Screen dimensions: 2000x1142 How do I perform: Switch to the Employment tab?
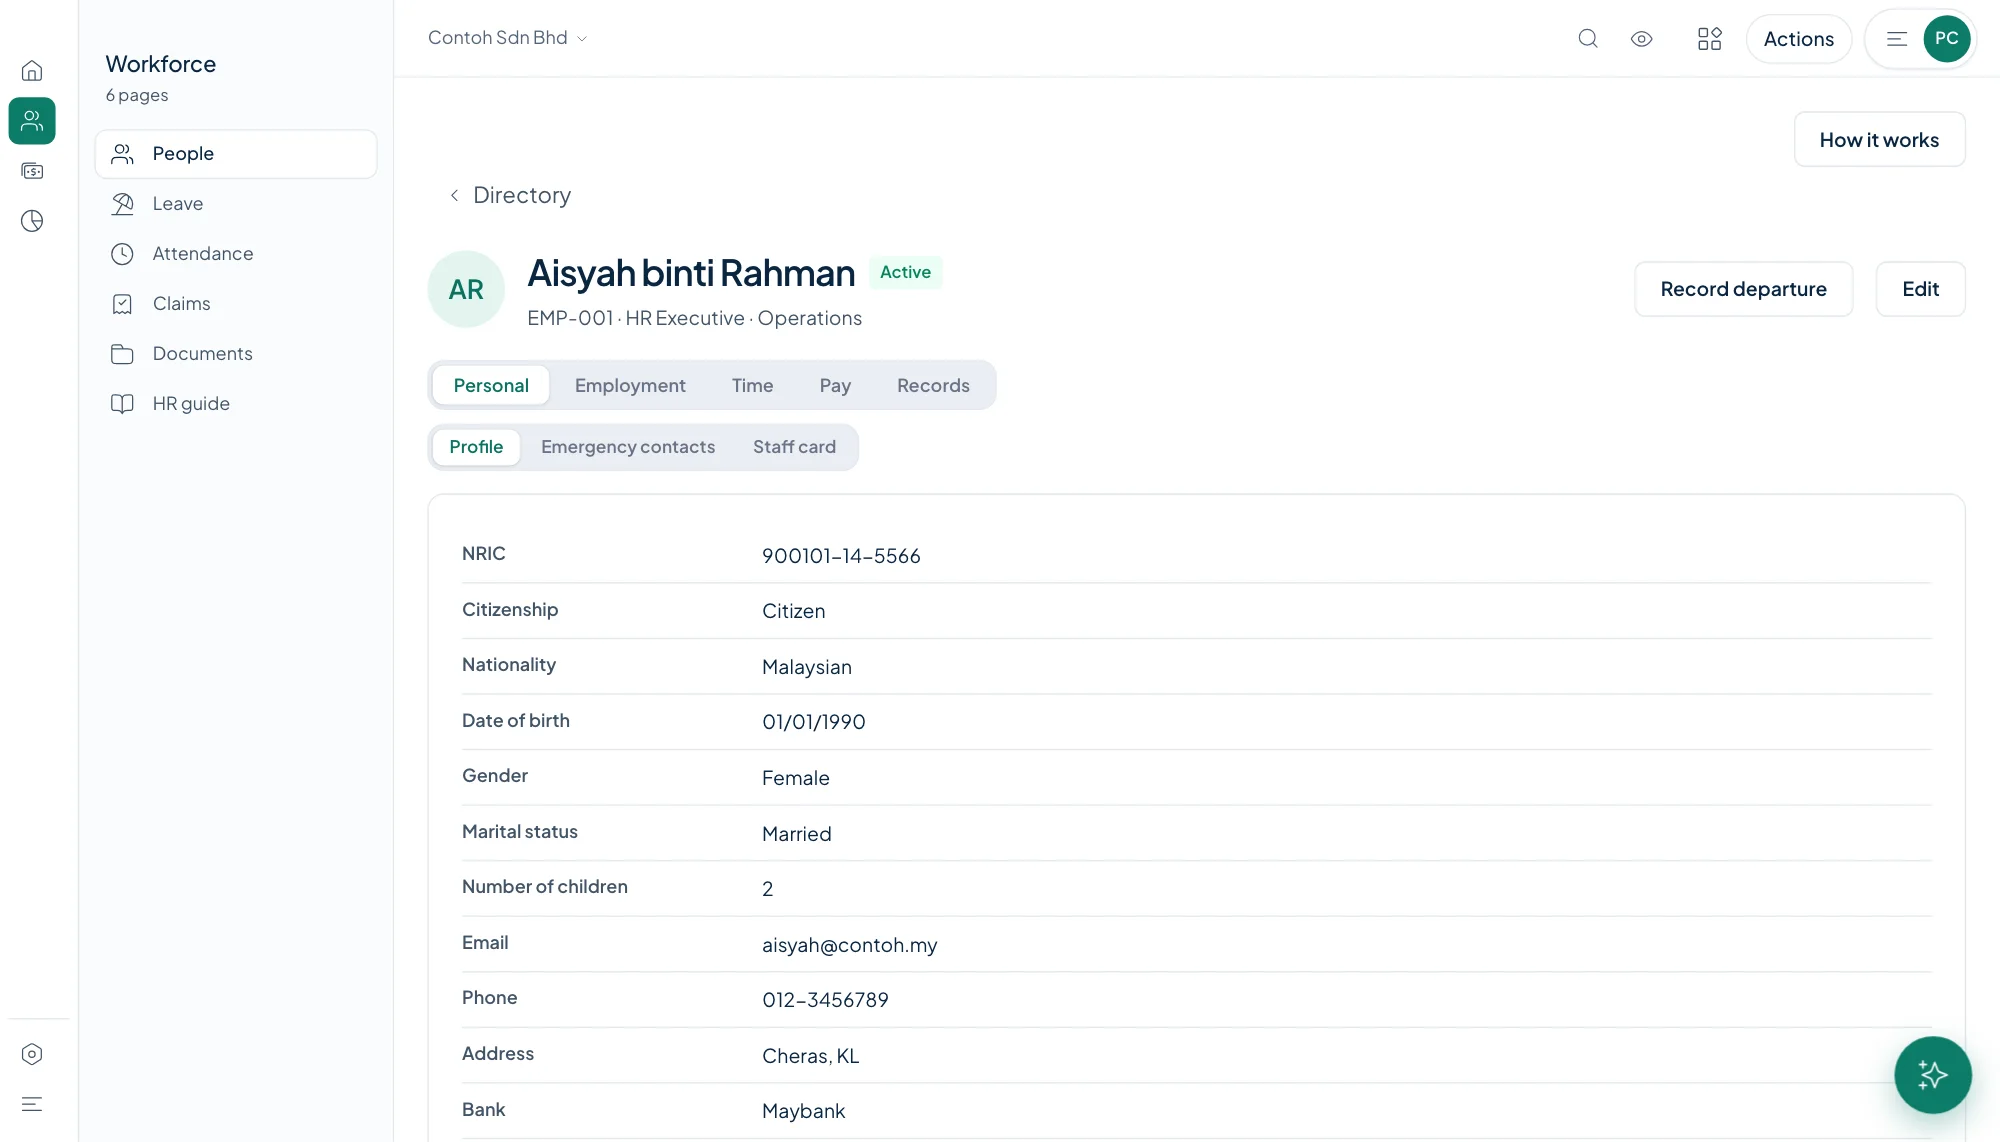click(x=630, y=385)
